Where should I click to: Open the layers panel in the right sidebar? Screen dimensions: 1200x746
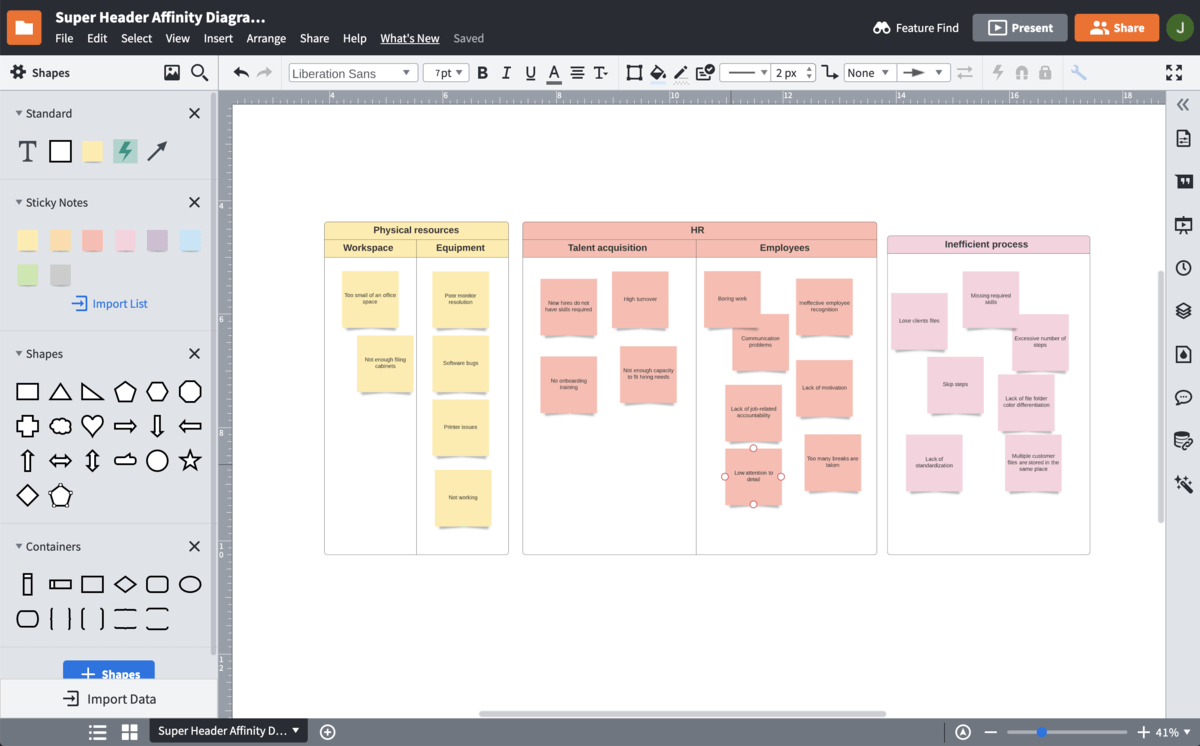(x=1183, y=310)
